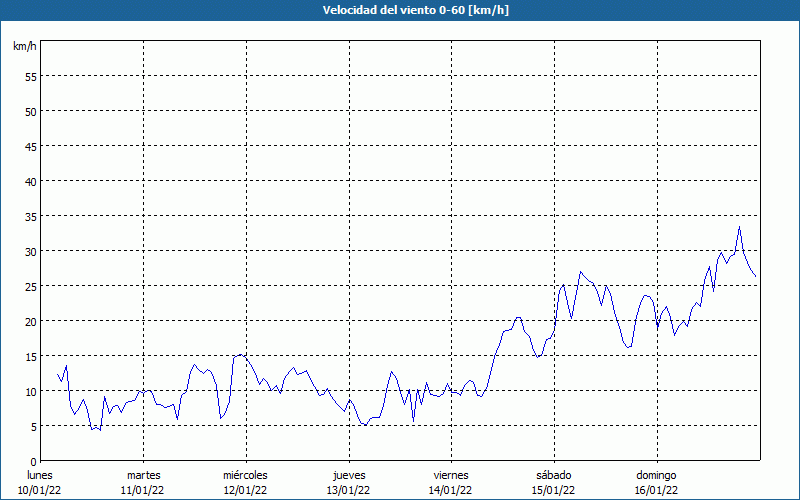Click the 'martes' day label

[143, 475]
